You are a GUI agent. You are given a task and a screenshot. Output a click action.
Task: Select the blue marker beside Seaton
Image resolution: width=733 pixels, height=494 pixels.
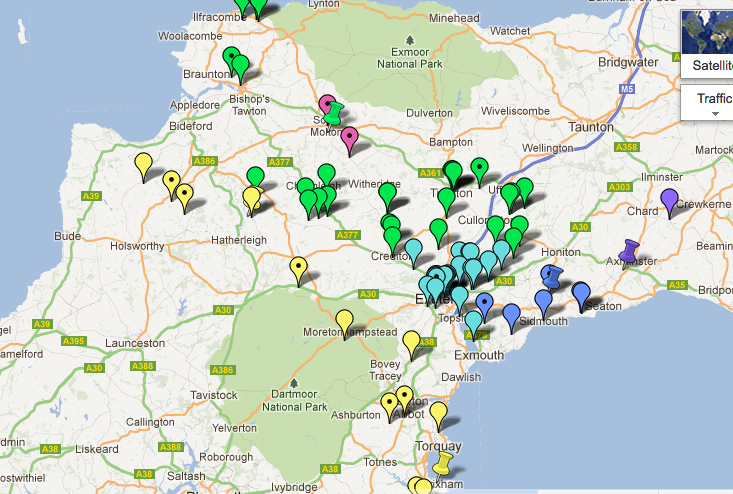[581, 293]
